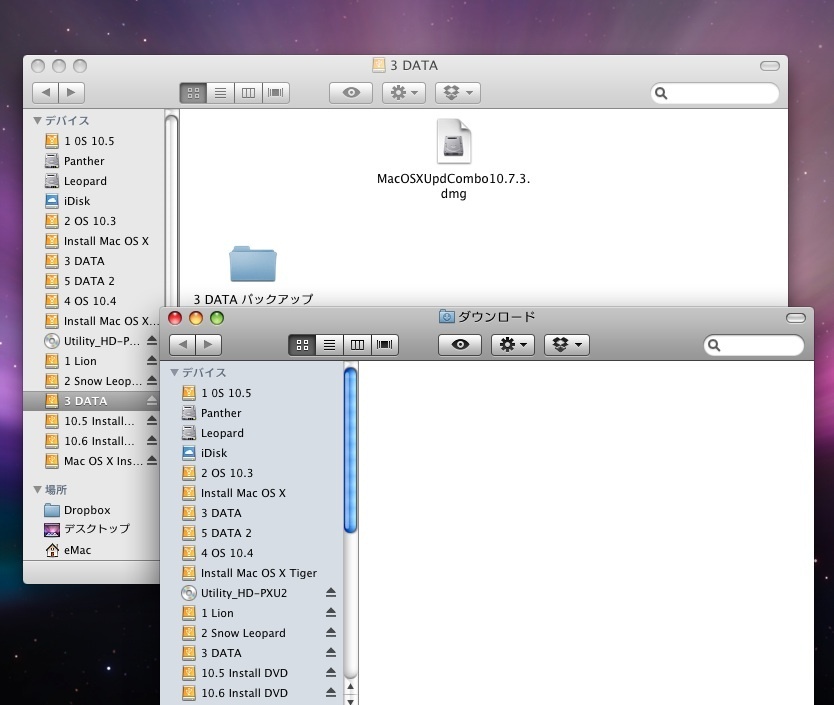Click scroll up arrow in ダウンロード sidebar
Image resolution: width=834 pixels, height=705 pixels.
point(351,686)
